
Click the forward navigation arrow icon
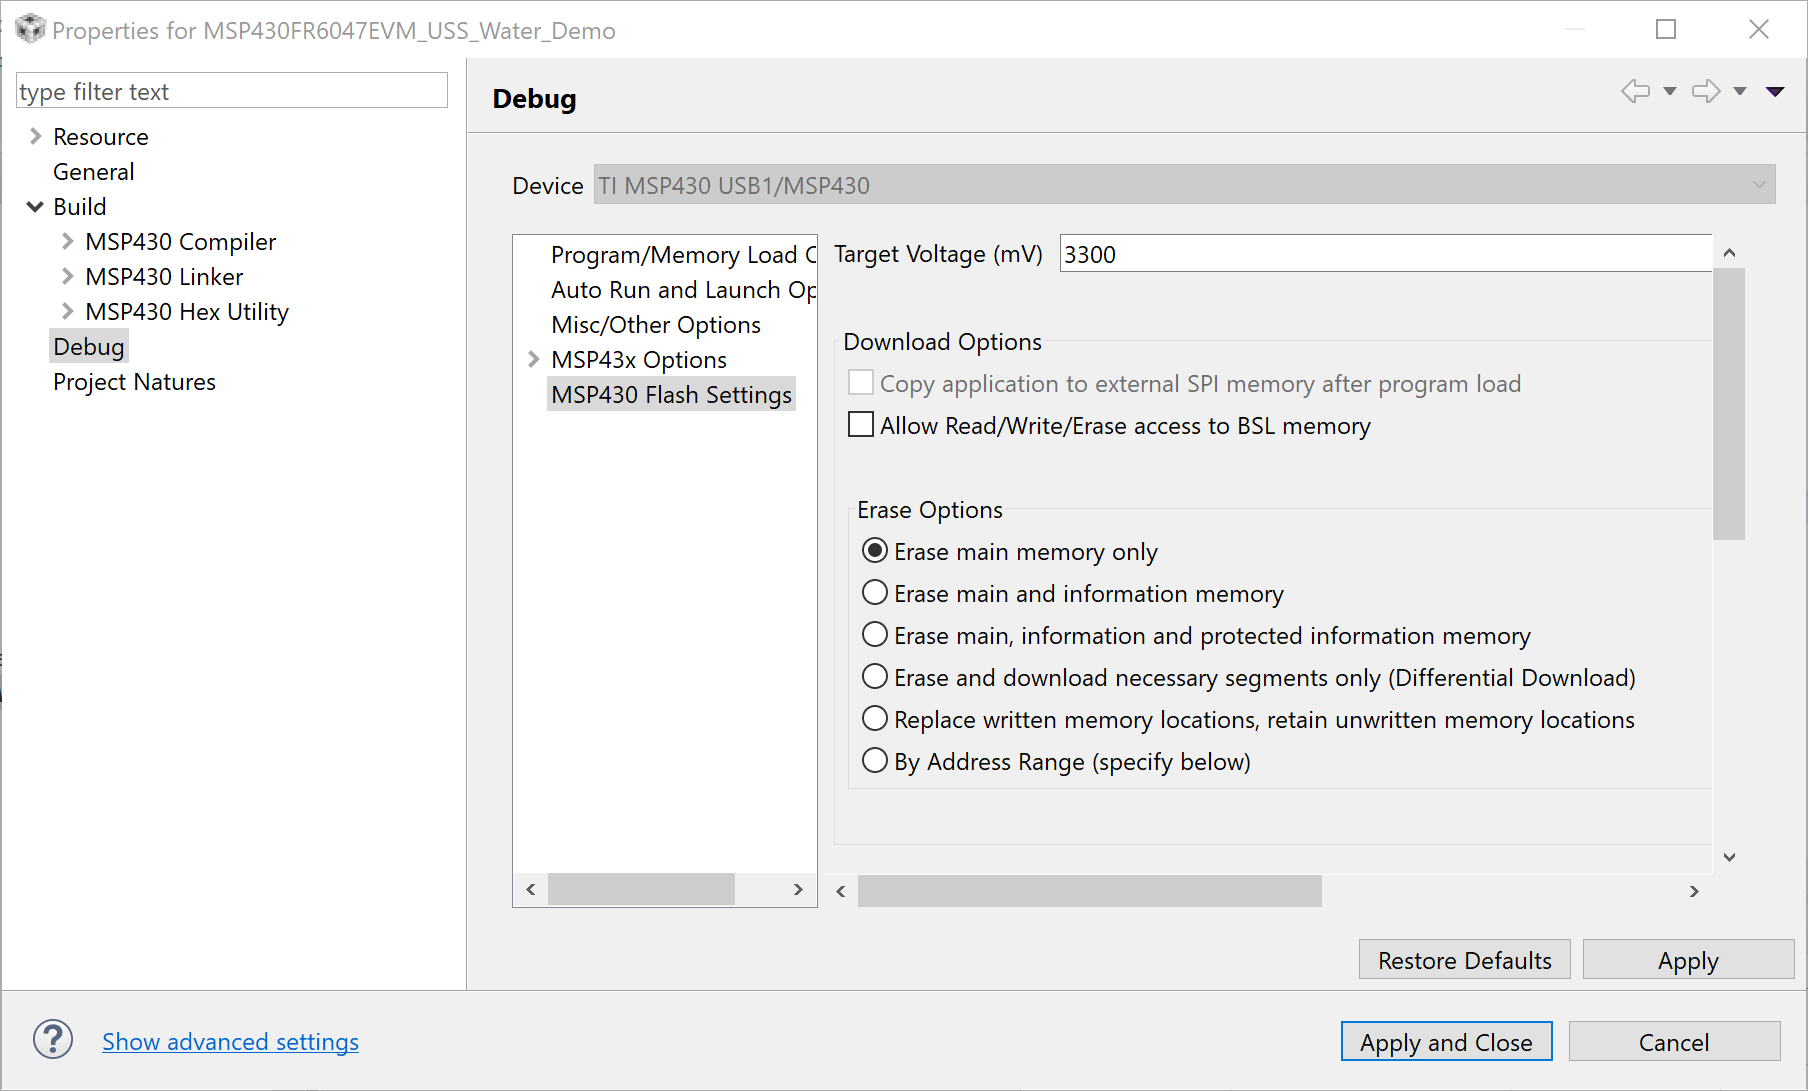point(1706,91)
